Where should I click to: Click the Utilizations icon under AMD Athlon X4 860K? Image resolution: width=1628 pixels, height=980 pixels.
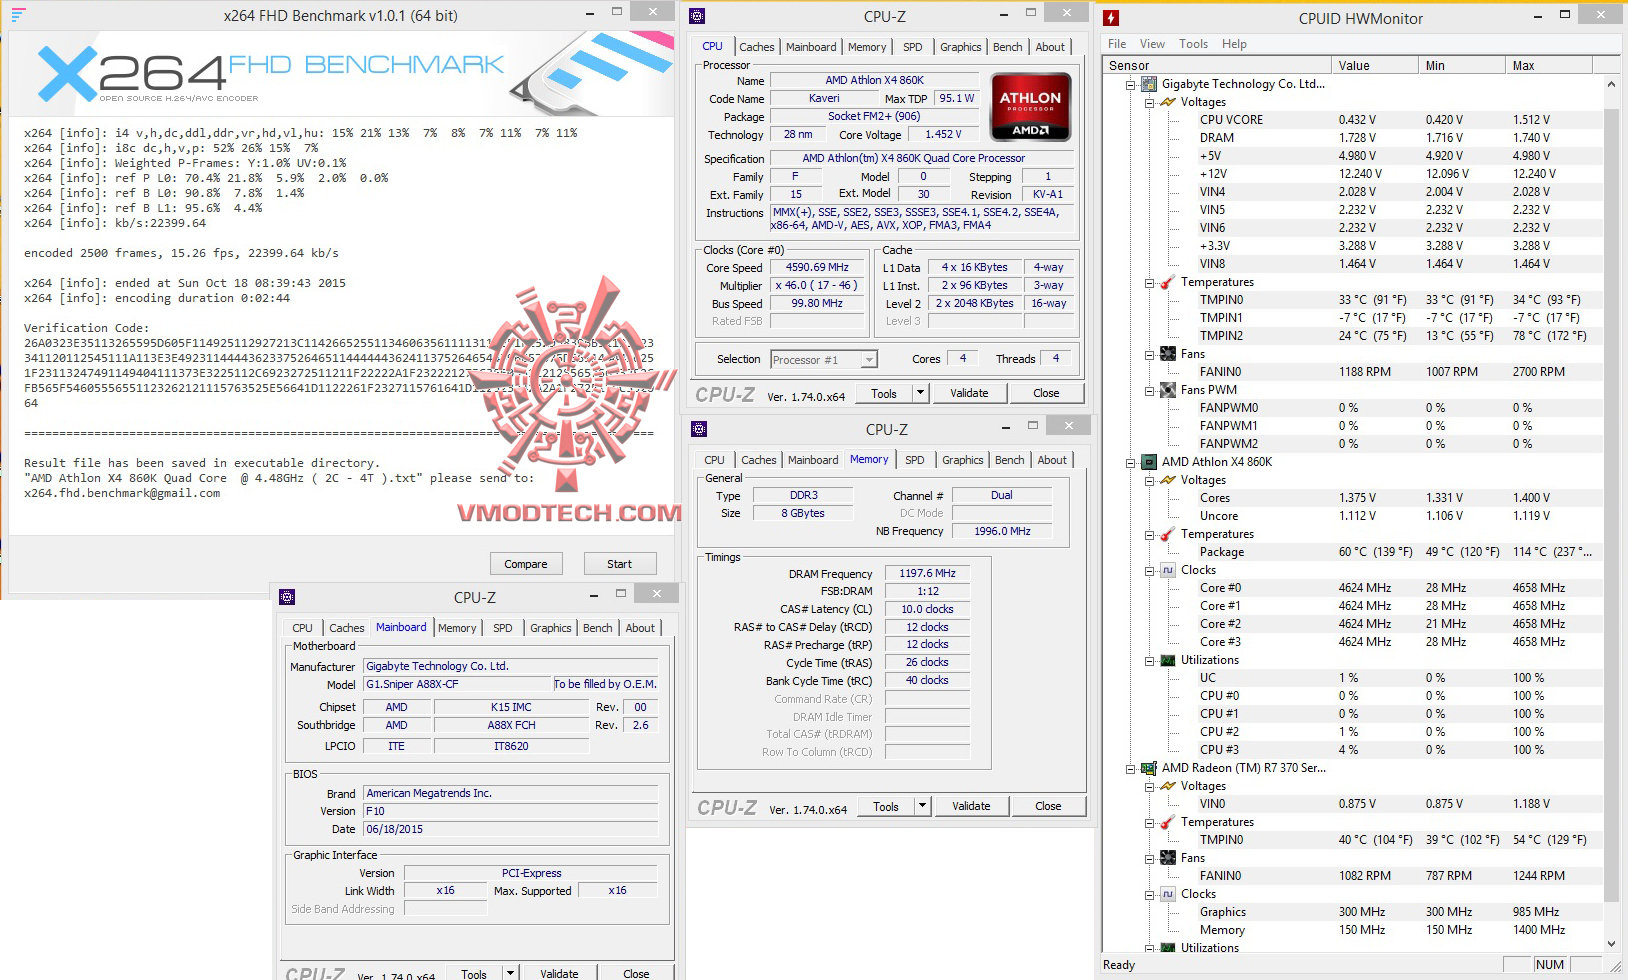[1167, 660]
